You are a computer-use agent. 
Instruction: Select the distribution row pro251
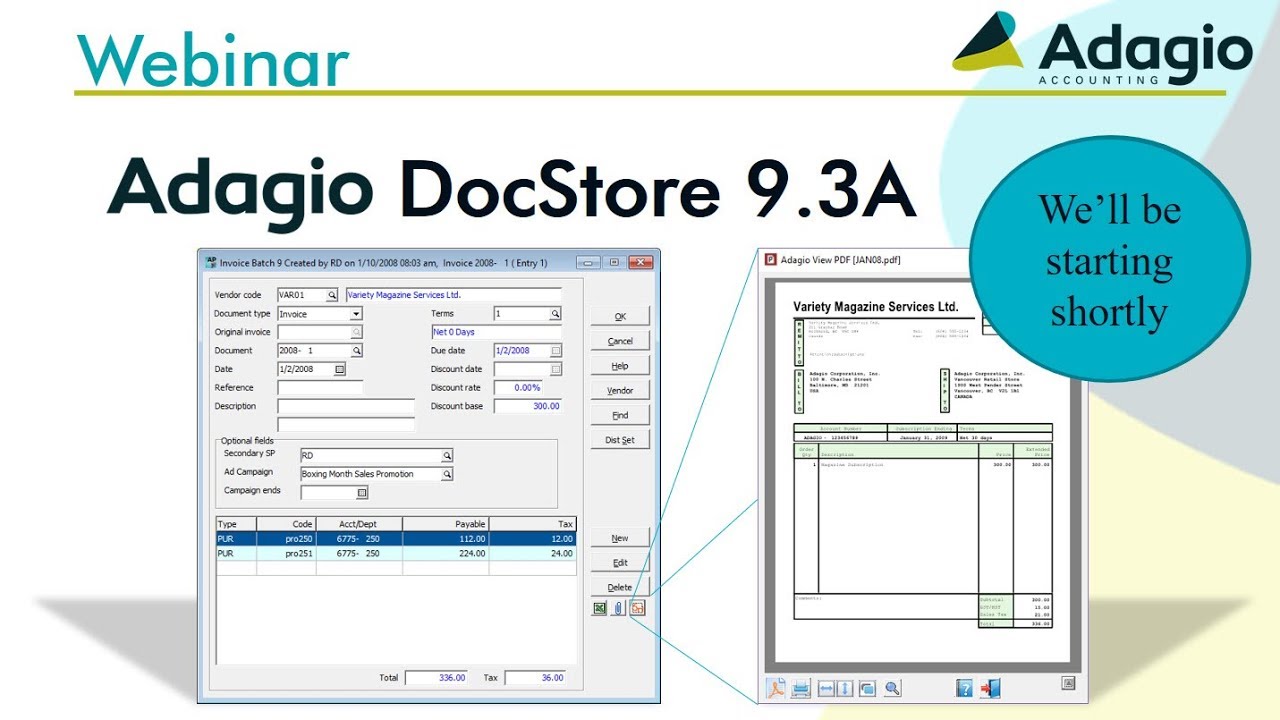click(x=396, y=553)
